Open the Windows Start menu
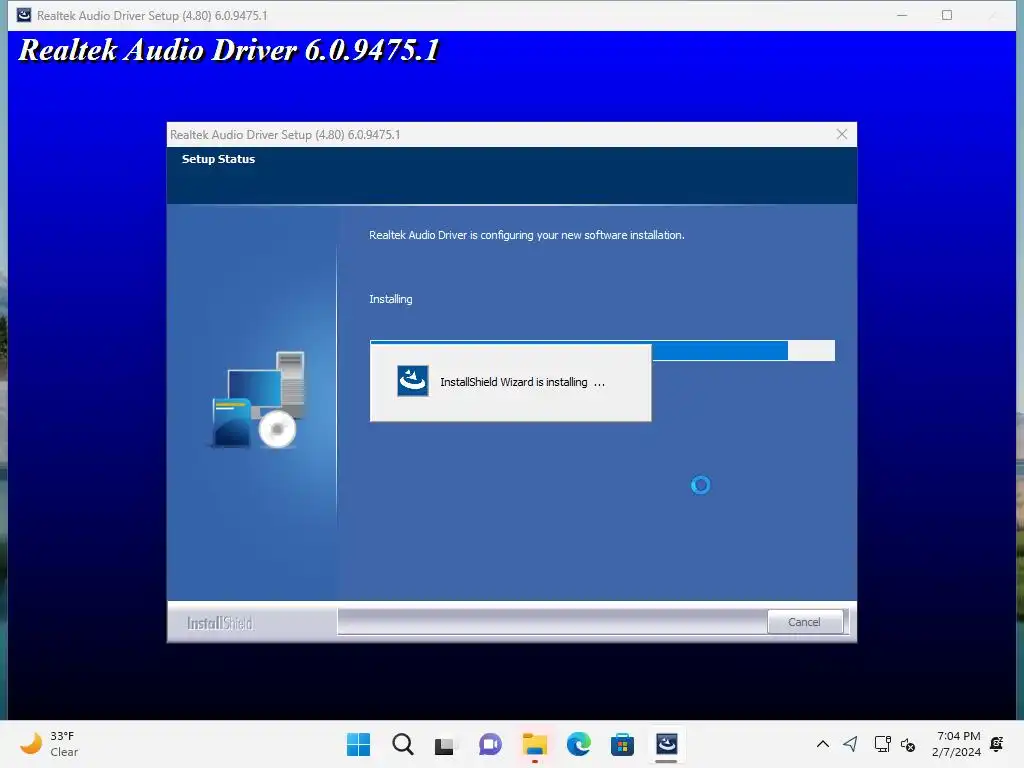Image resolution: width=1024 pixels, height=768 pixels. click(x=358, y=744)
